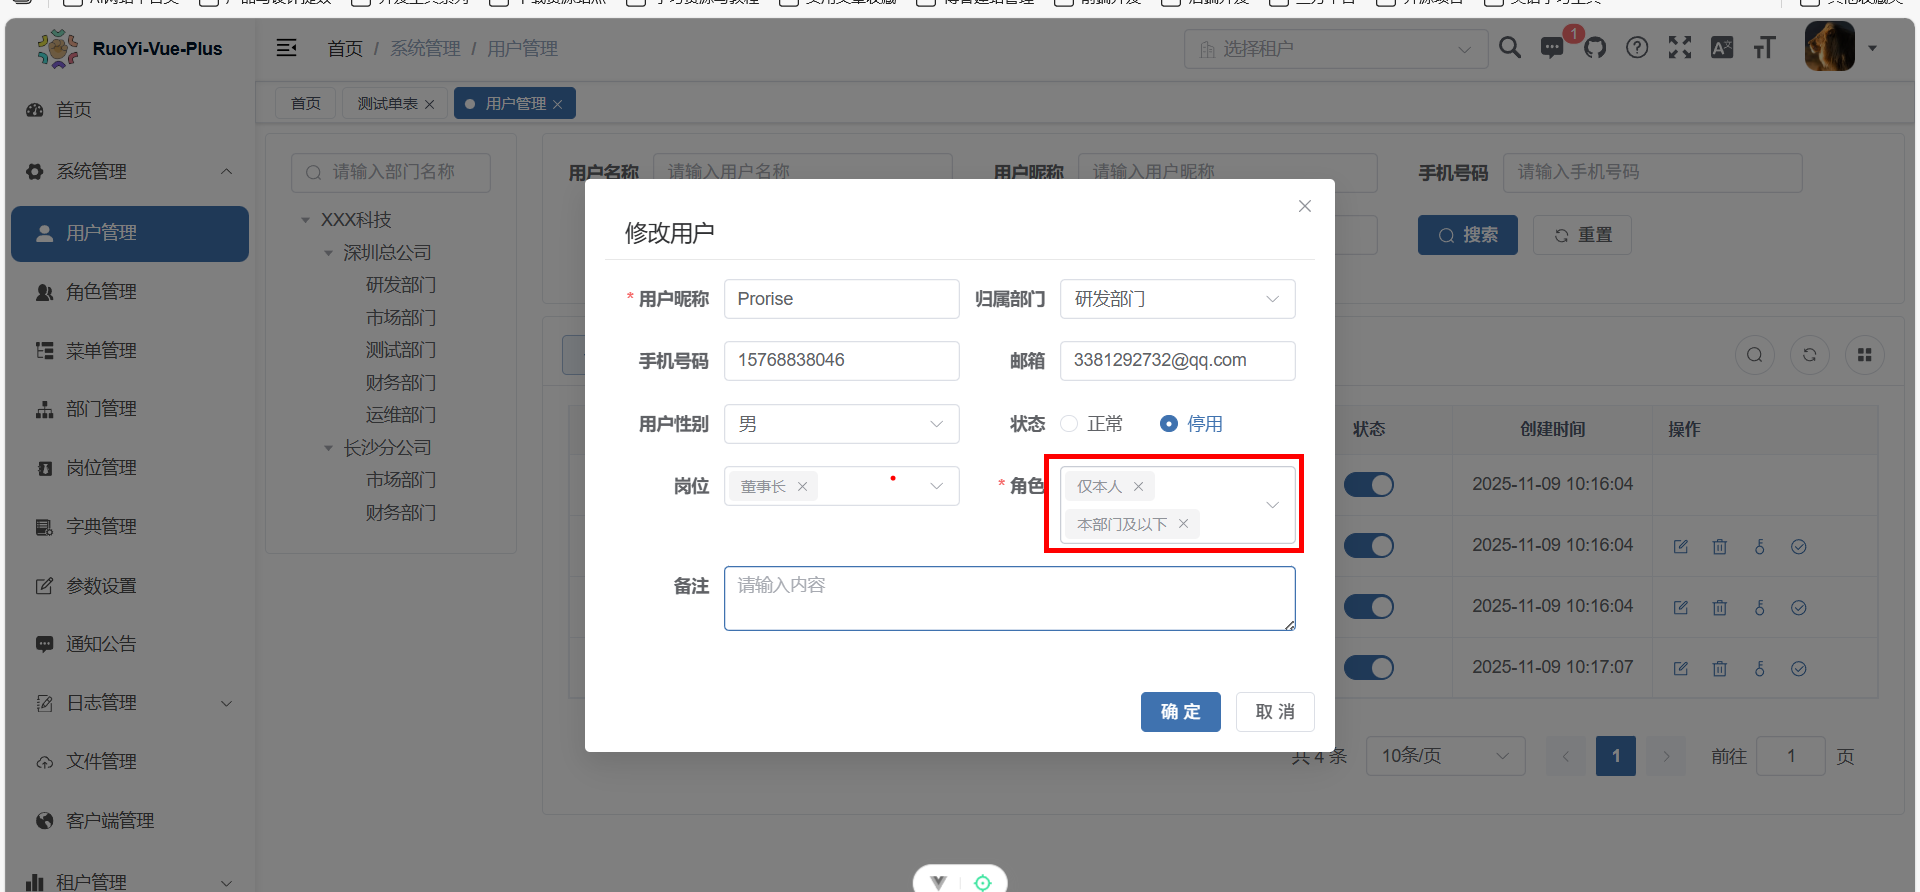
Task: Click the 确定 button to confirm
Action: click(1180, 712)
